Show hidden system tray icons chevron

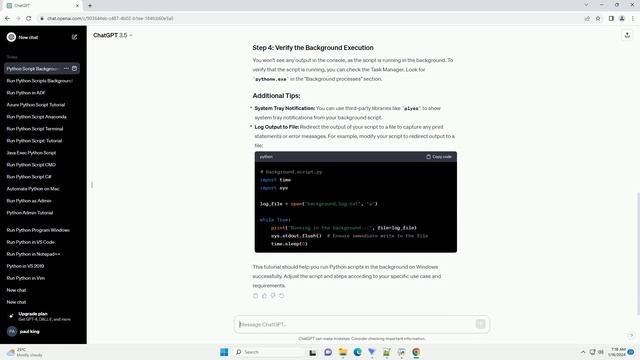click(583, 352)
